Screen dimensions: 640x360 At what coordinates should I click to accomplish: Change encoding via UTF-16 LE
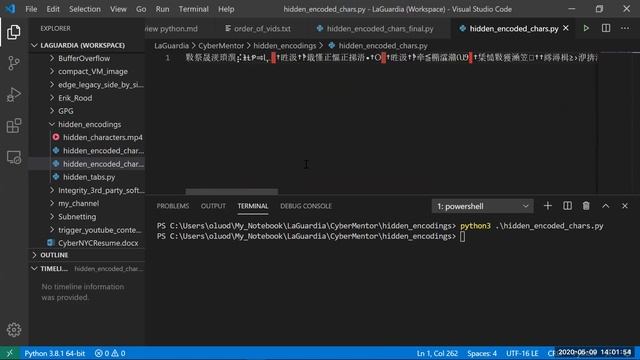tap(522, 353)
